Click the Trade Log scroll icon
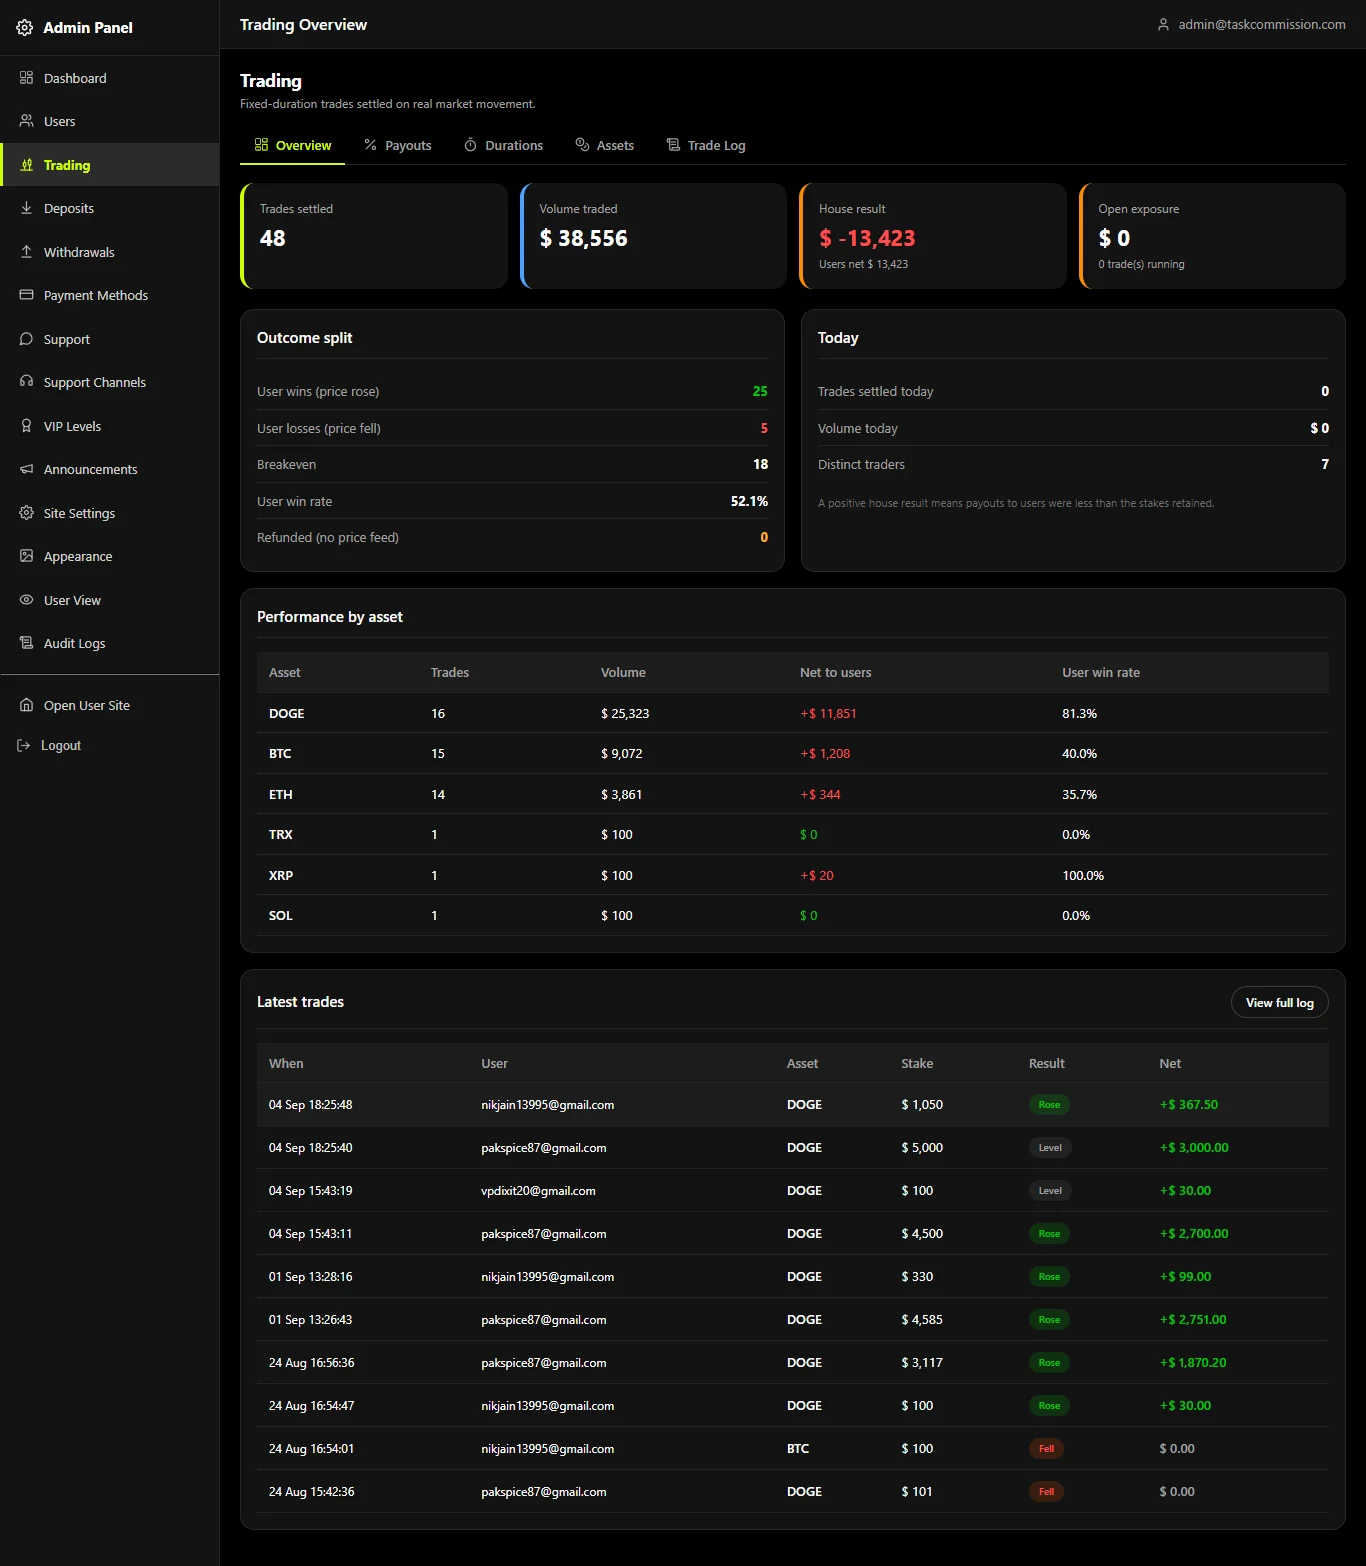 pyautogui.click(x=673, y=145)
